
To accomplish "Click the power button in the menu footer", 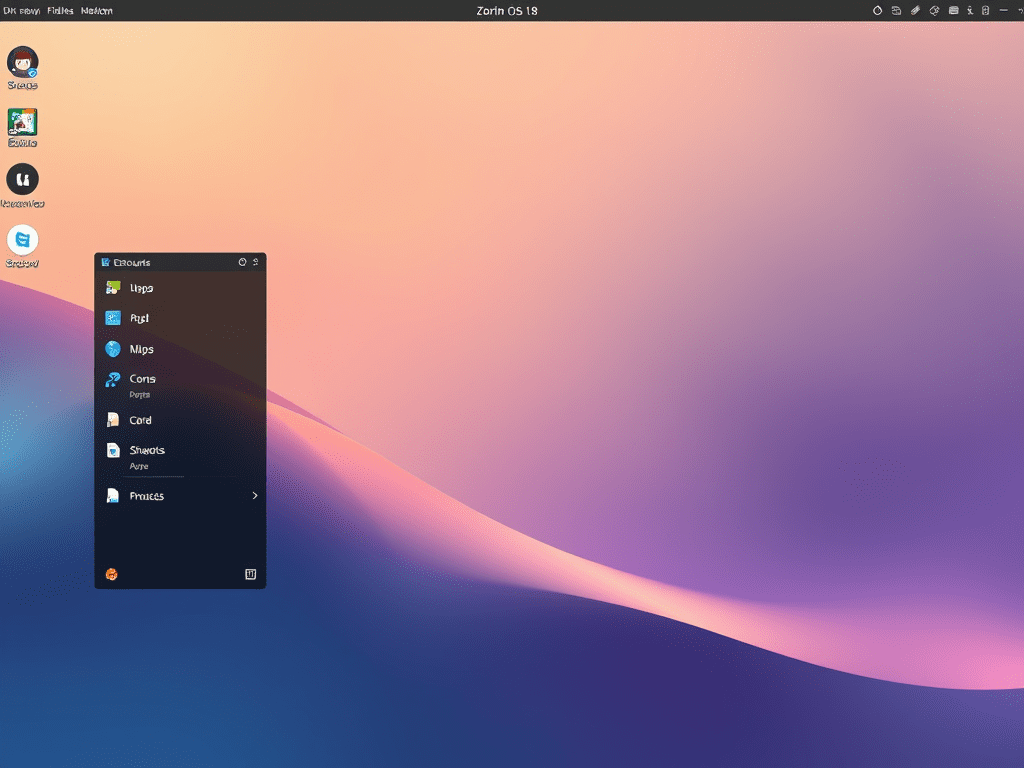I will pos(249,574).
